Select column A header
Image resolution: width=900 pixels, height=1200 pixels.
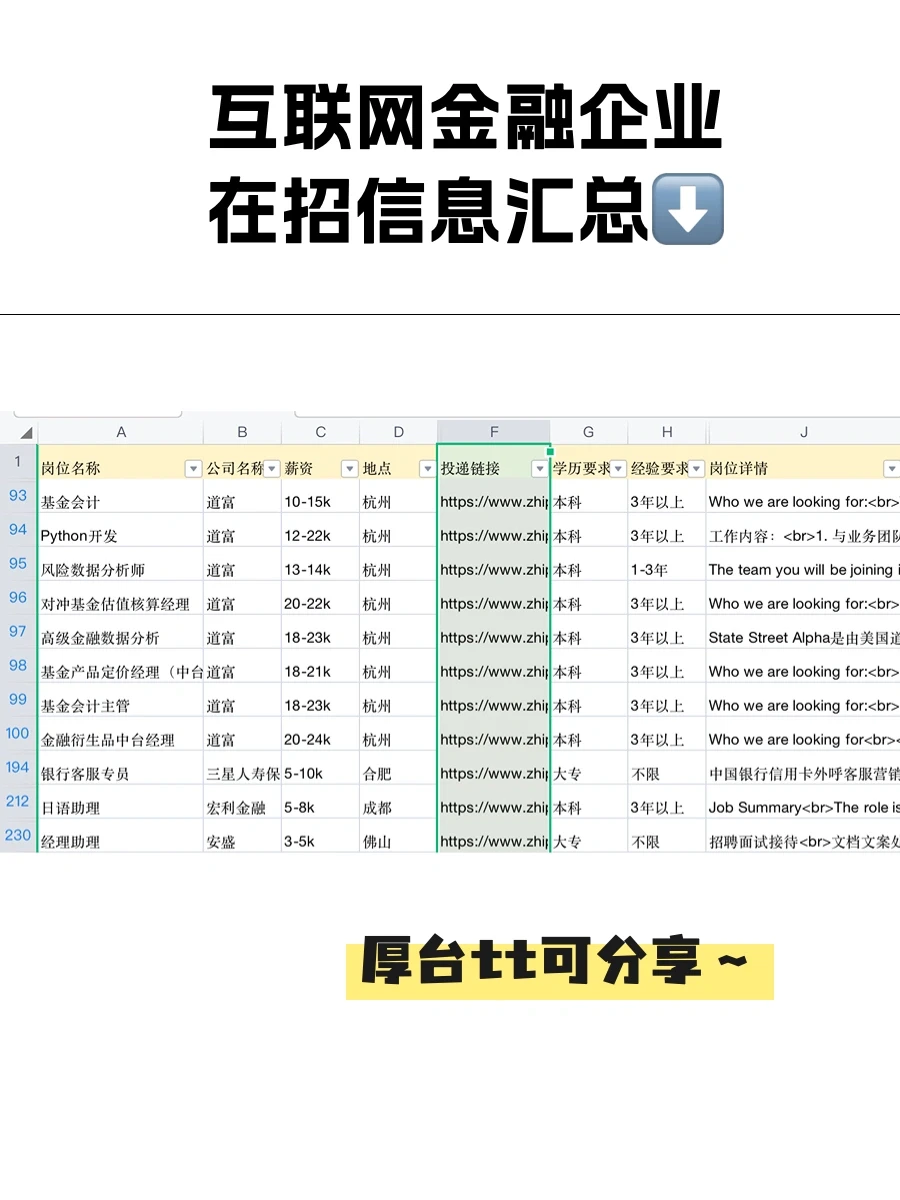[x=120, y=431]
